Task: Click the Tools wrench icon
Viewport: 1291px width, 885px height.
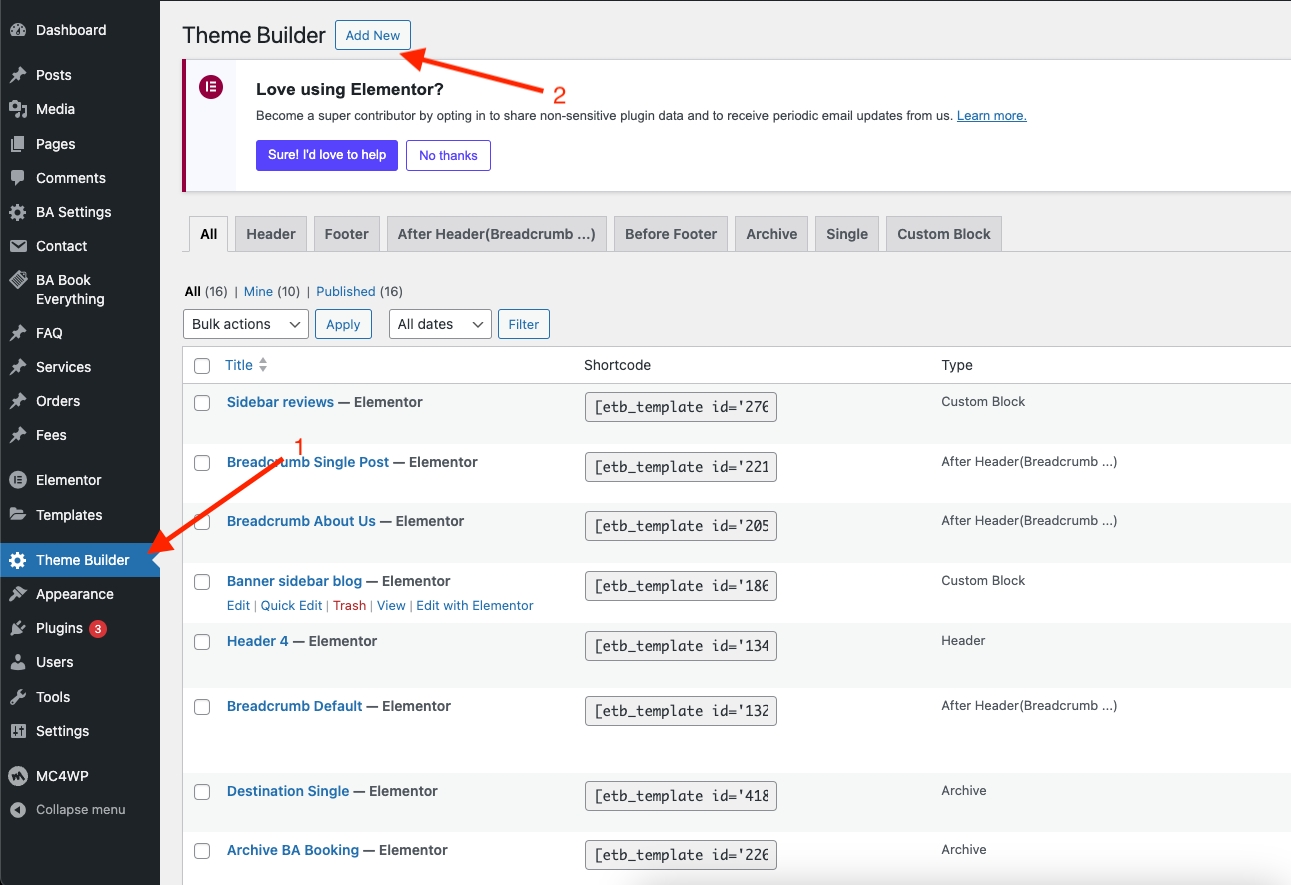Action: click(x=17, y=697)
